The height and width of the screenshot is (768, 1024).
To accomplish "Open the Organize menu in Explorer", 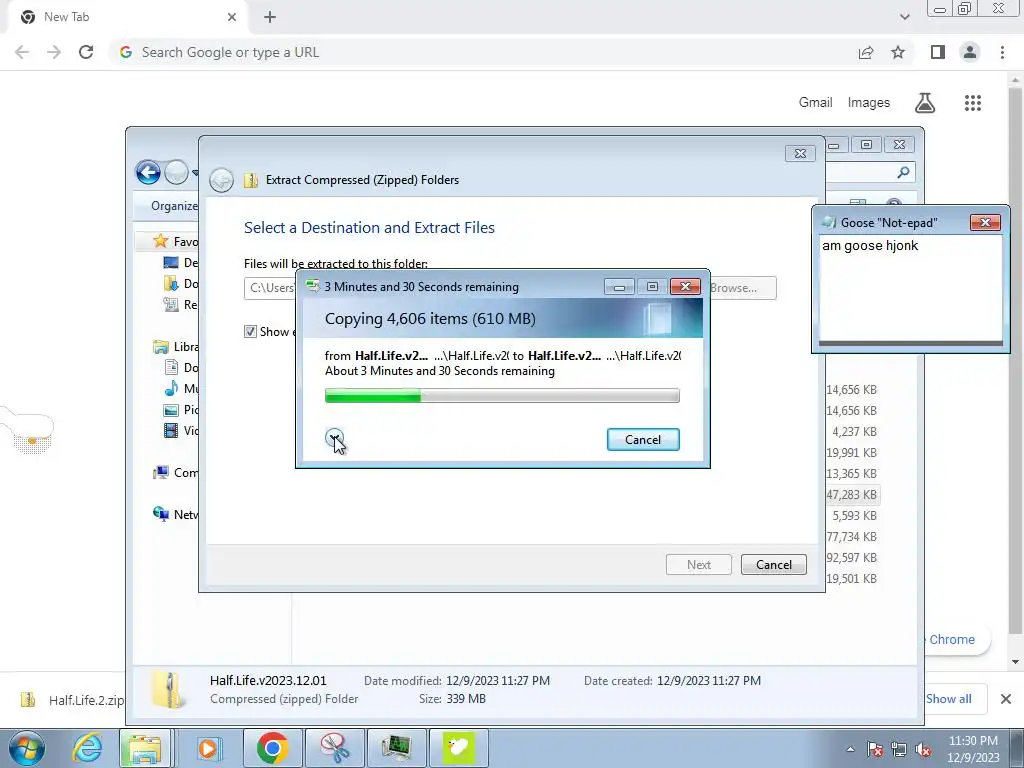I will coord(174,206).
